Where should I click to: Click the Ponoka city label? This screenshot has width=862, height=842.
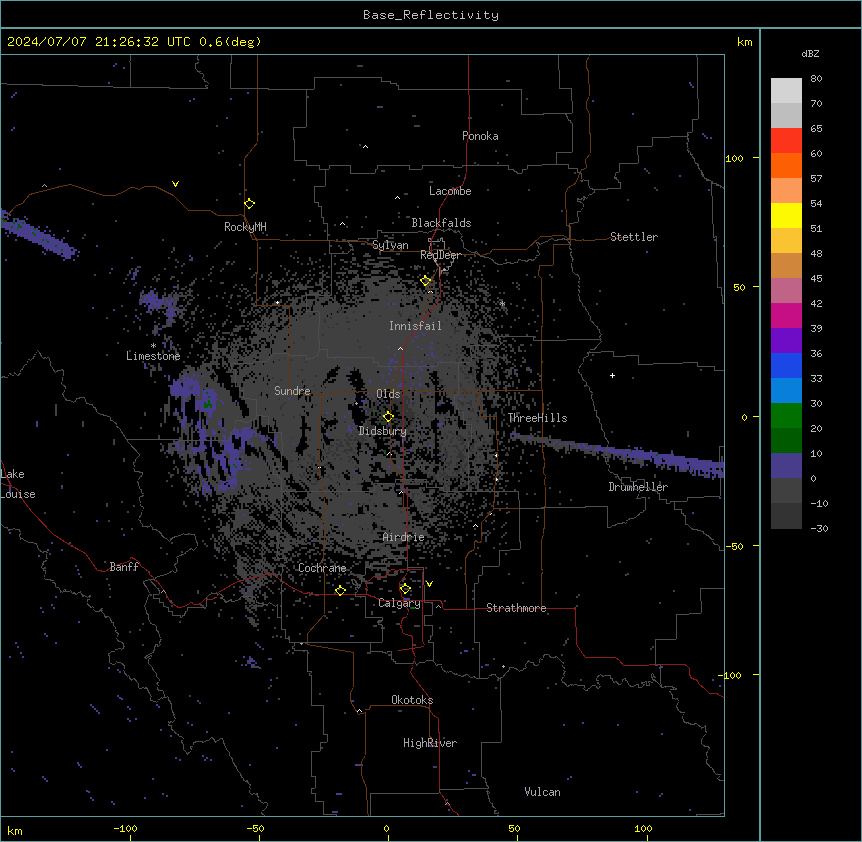pos(480,136)
